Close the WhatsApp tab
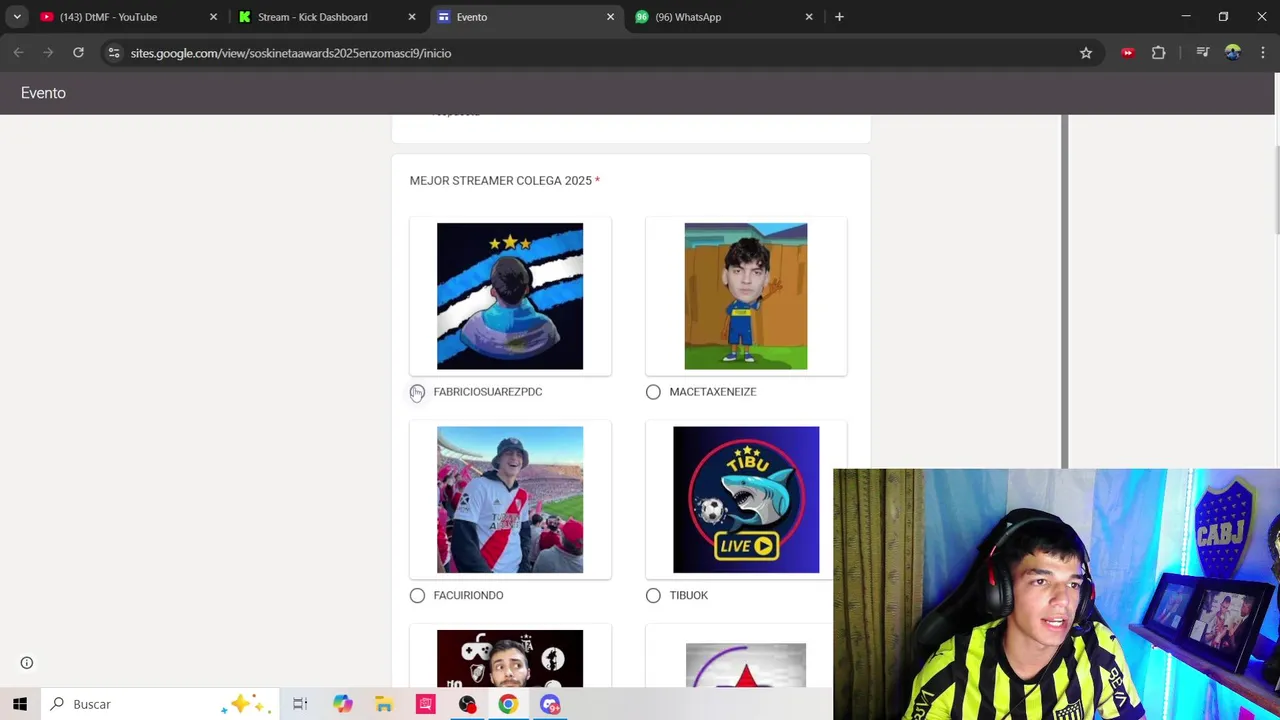The image size is (1280, 720). click(809, 17)
